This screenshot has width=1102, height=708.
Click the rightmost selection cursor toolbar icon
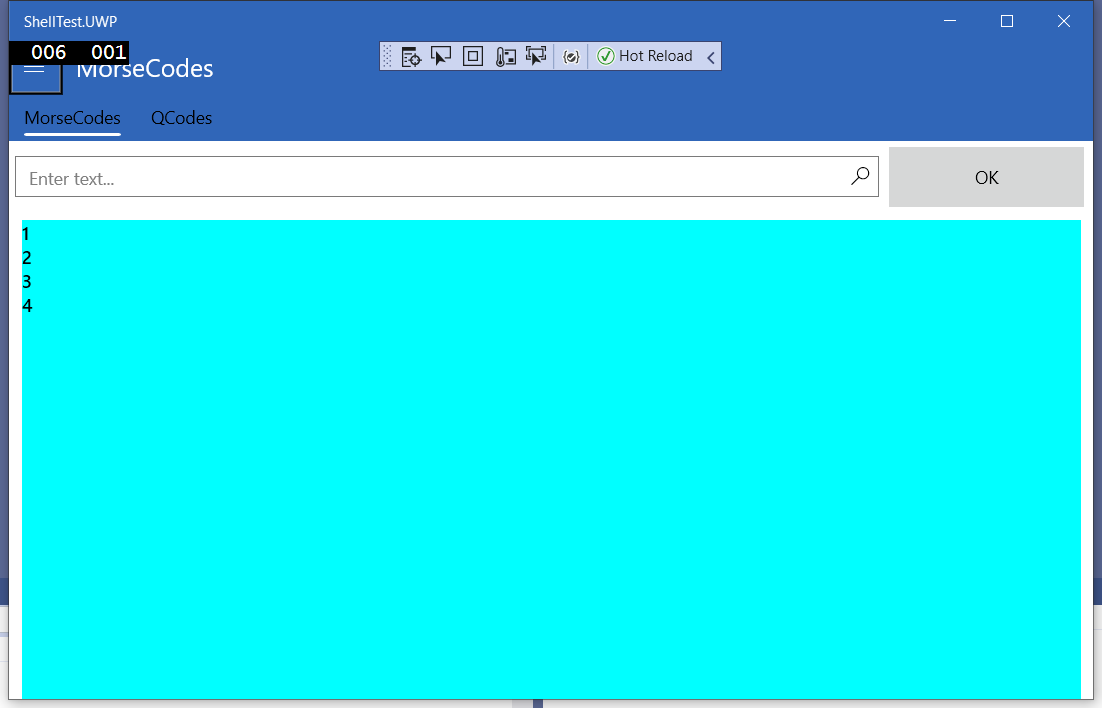[x=536, y=56]
